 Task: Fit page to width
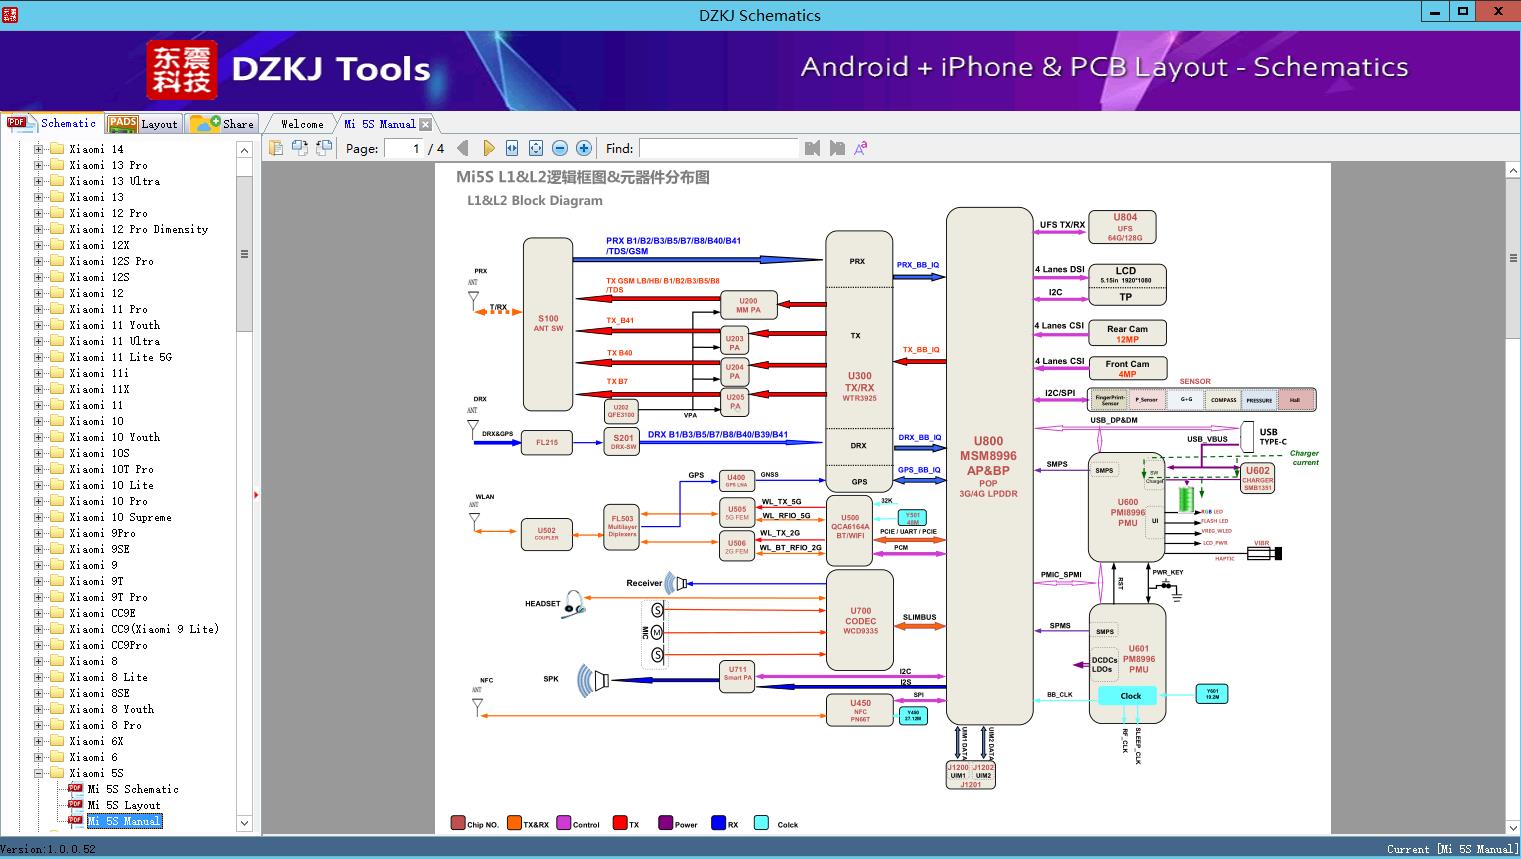(x=512, y=148)
